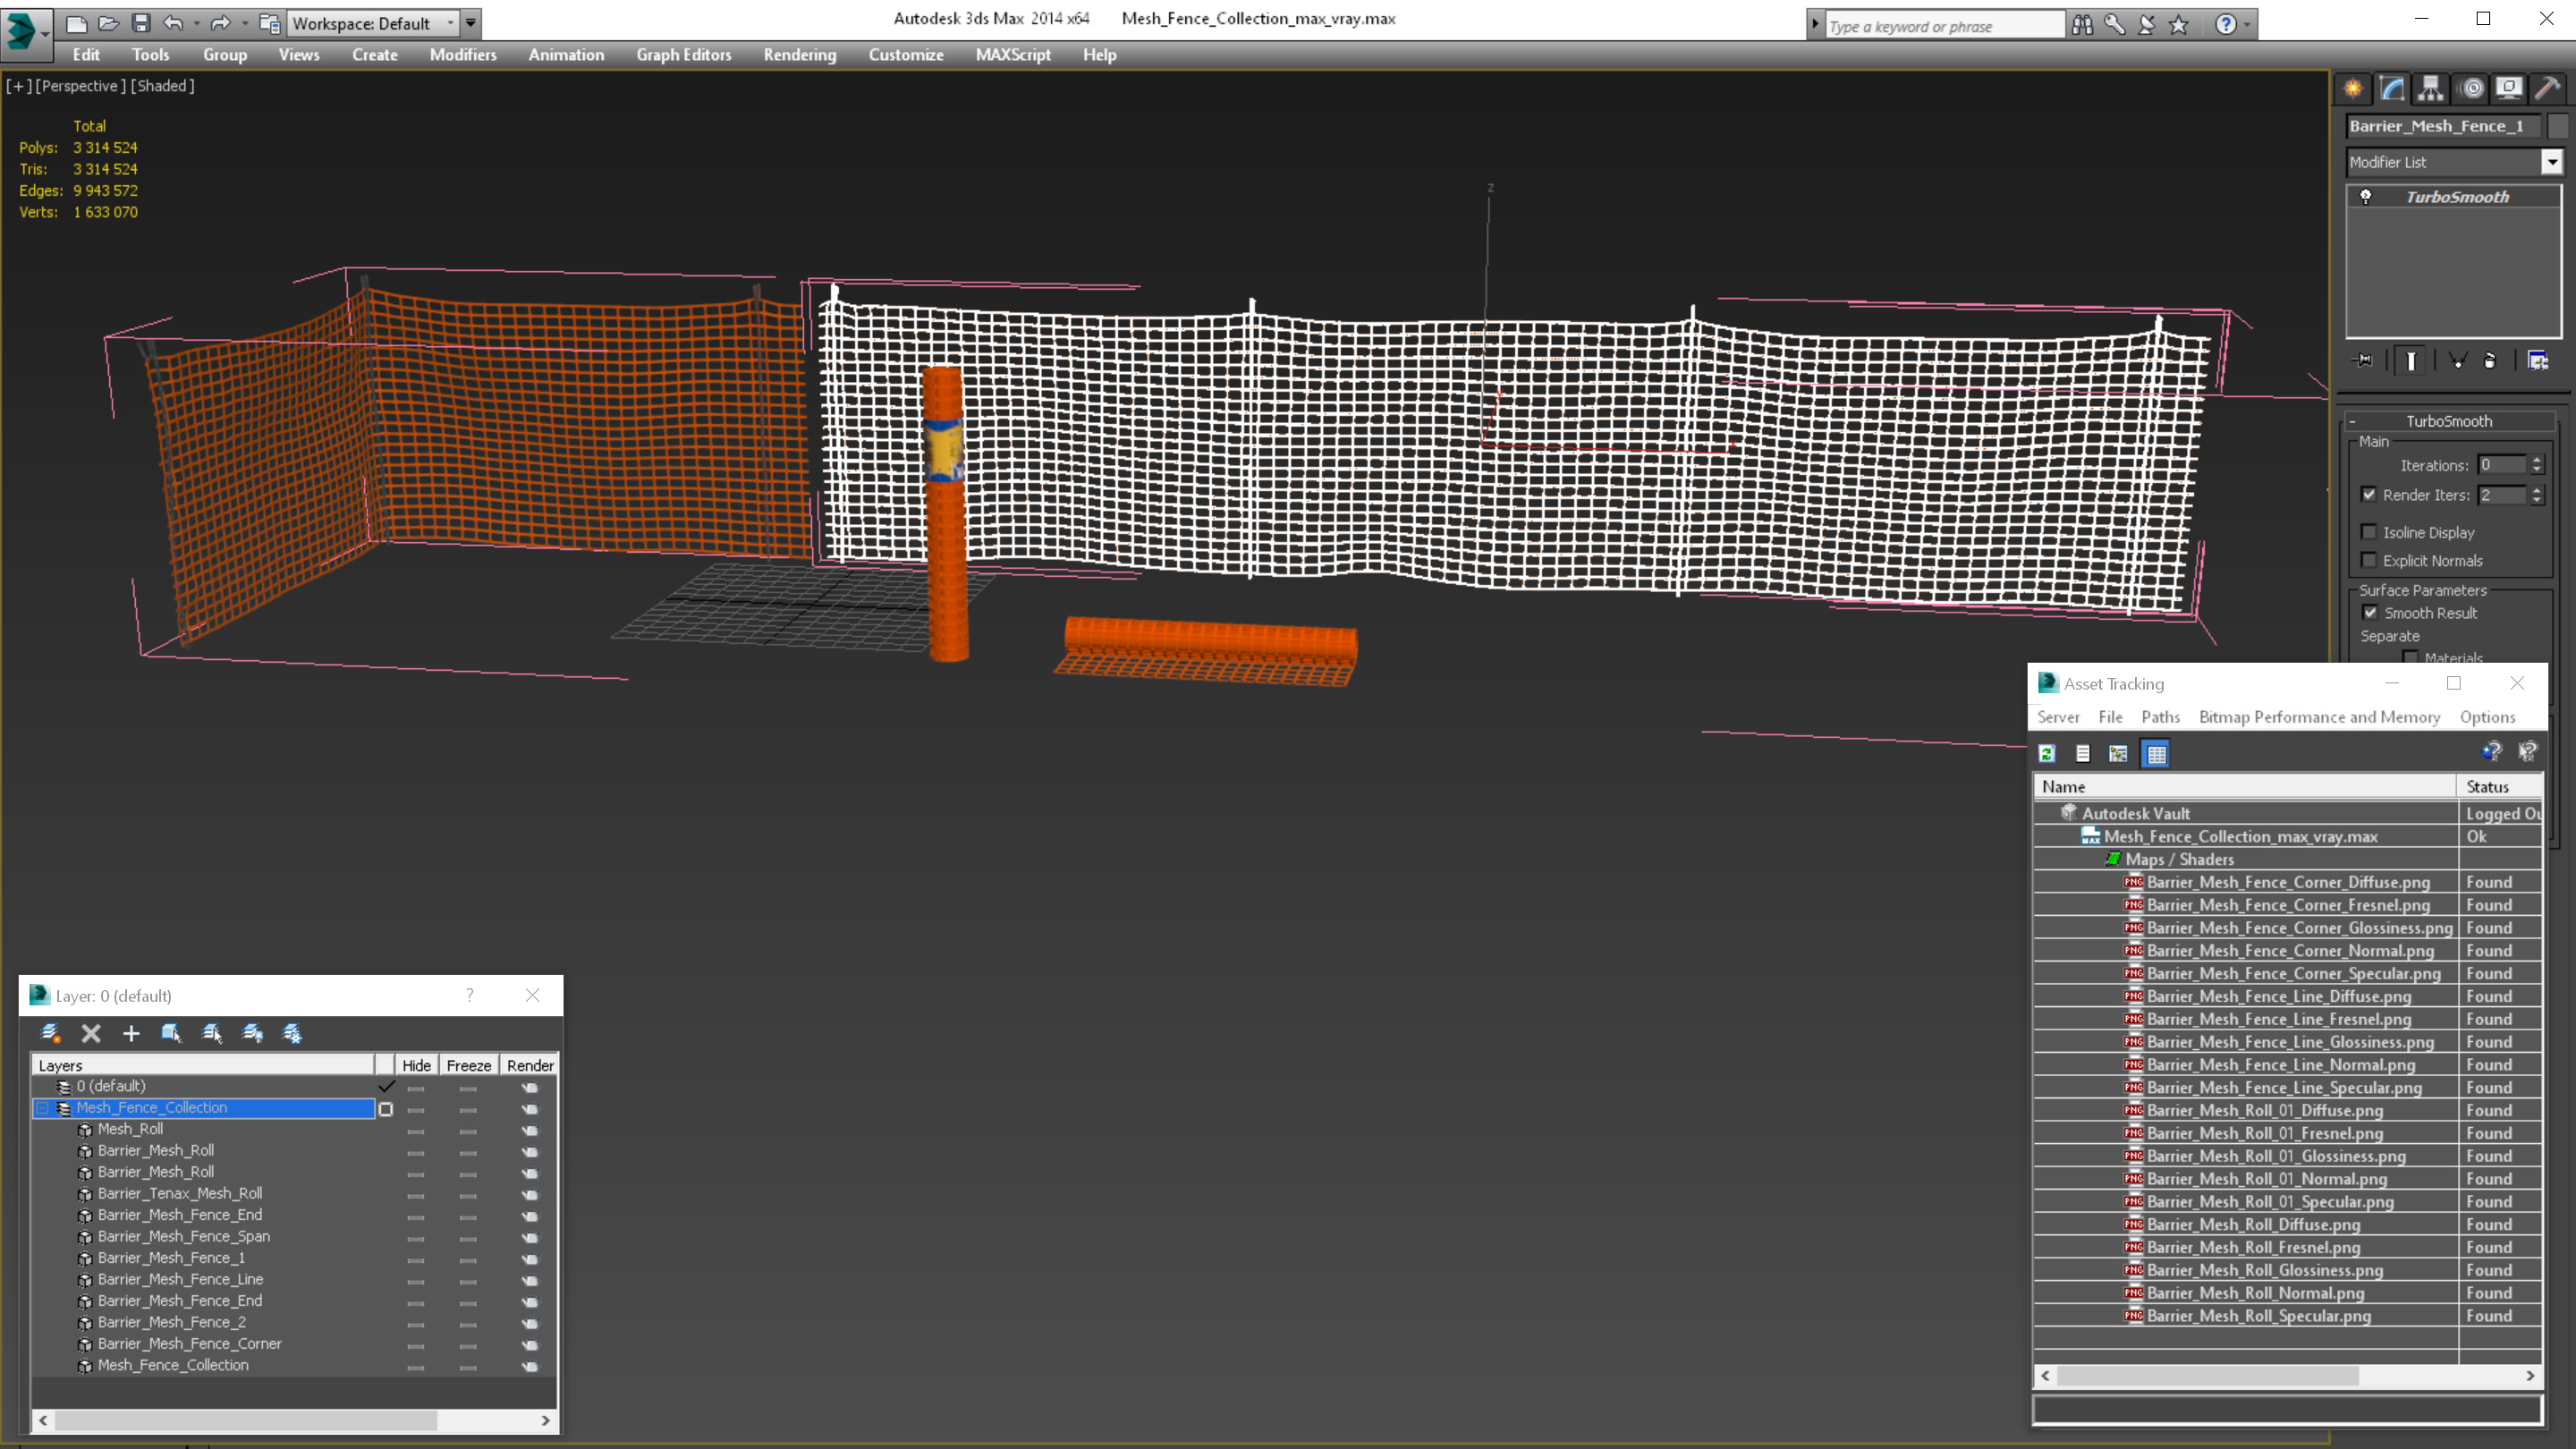Open Paths menu in Asset Tracking

click(x=2160, y=717)
